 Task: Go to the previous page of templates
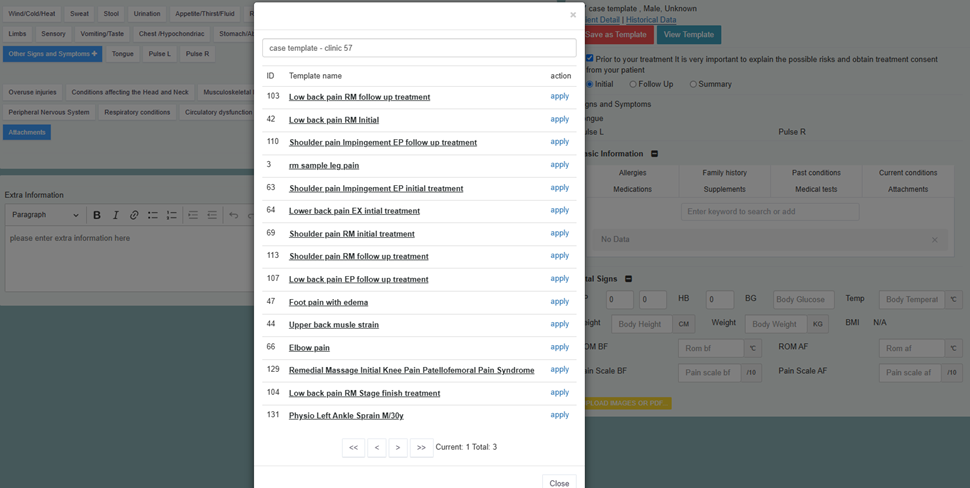pyautogui.click(x=376, y=448)
